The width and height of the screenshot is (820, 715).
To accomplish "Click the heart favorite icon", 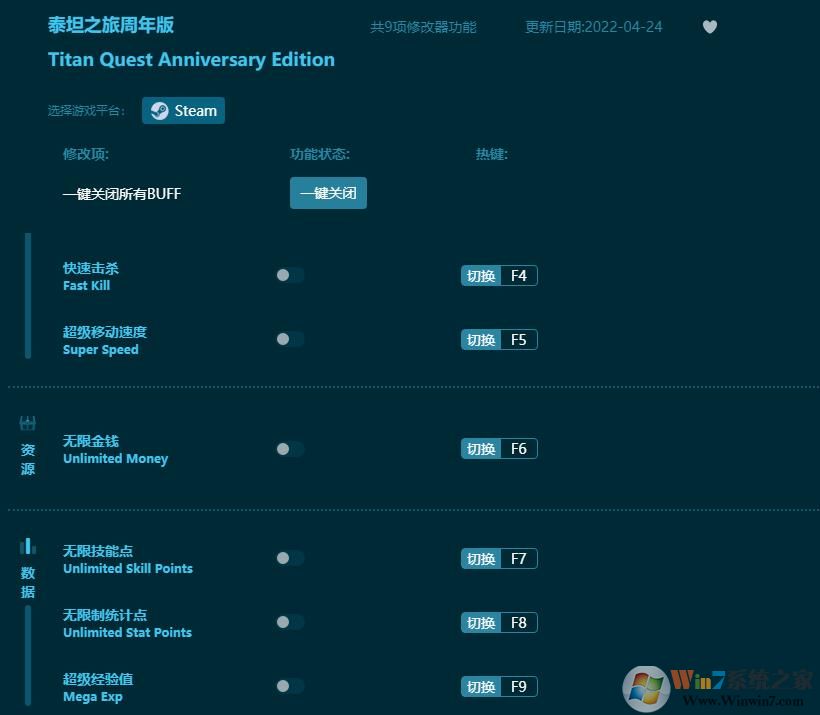I will point(709,26).
